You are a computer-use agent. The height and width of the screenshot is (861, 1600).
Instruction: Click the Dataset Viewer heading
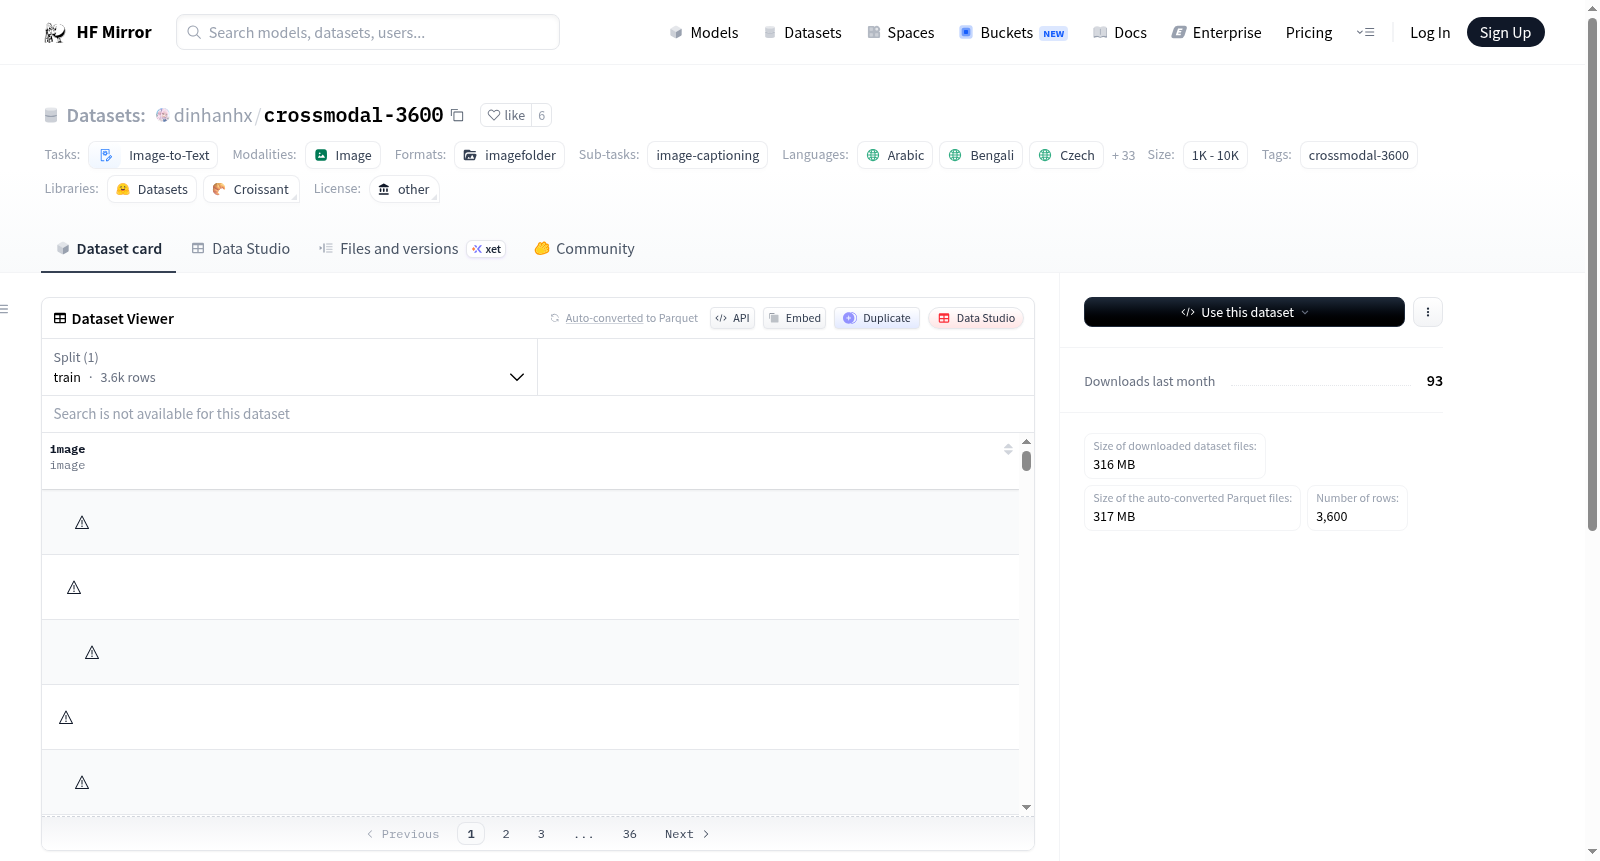pos(123,318)
